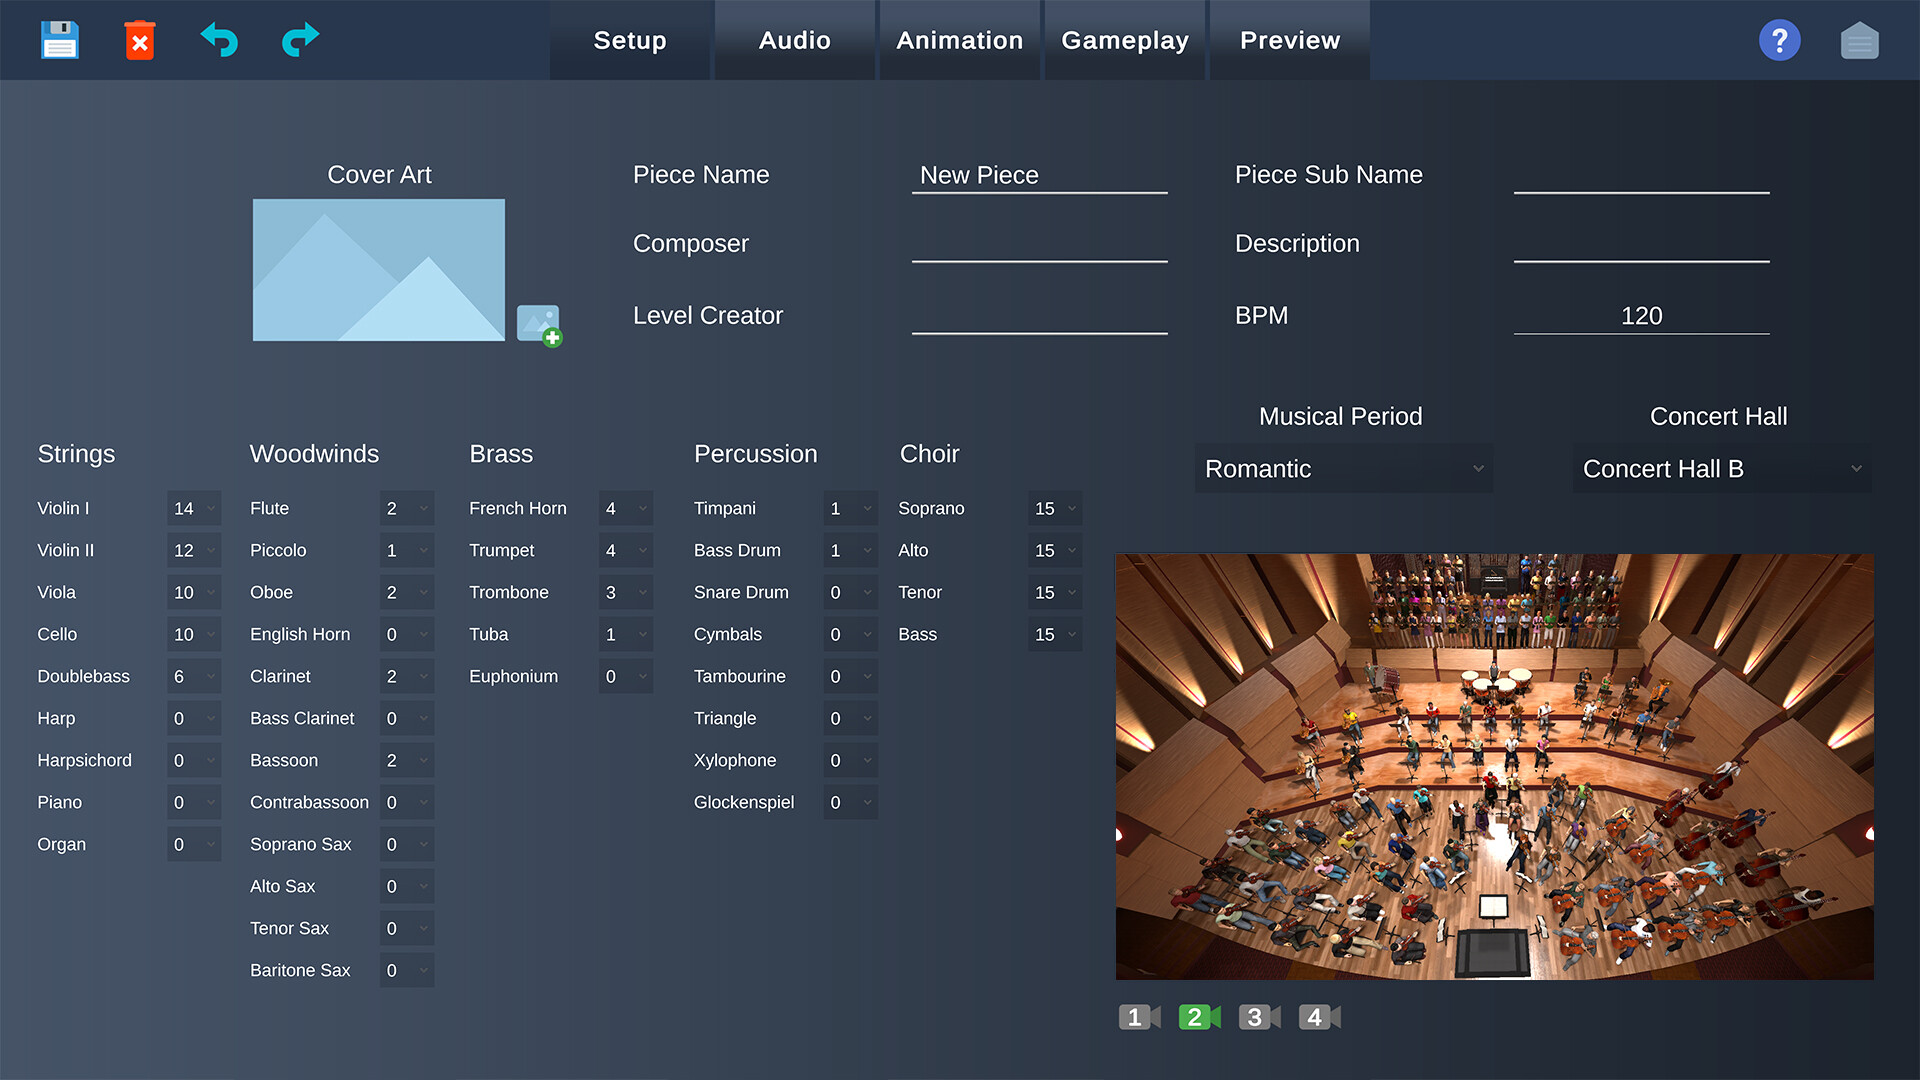Switch to the Gameplay tab
Viewport: 1920px width, 1080px height.
coord(1124,40)
